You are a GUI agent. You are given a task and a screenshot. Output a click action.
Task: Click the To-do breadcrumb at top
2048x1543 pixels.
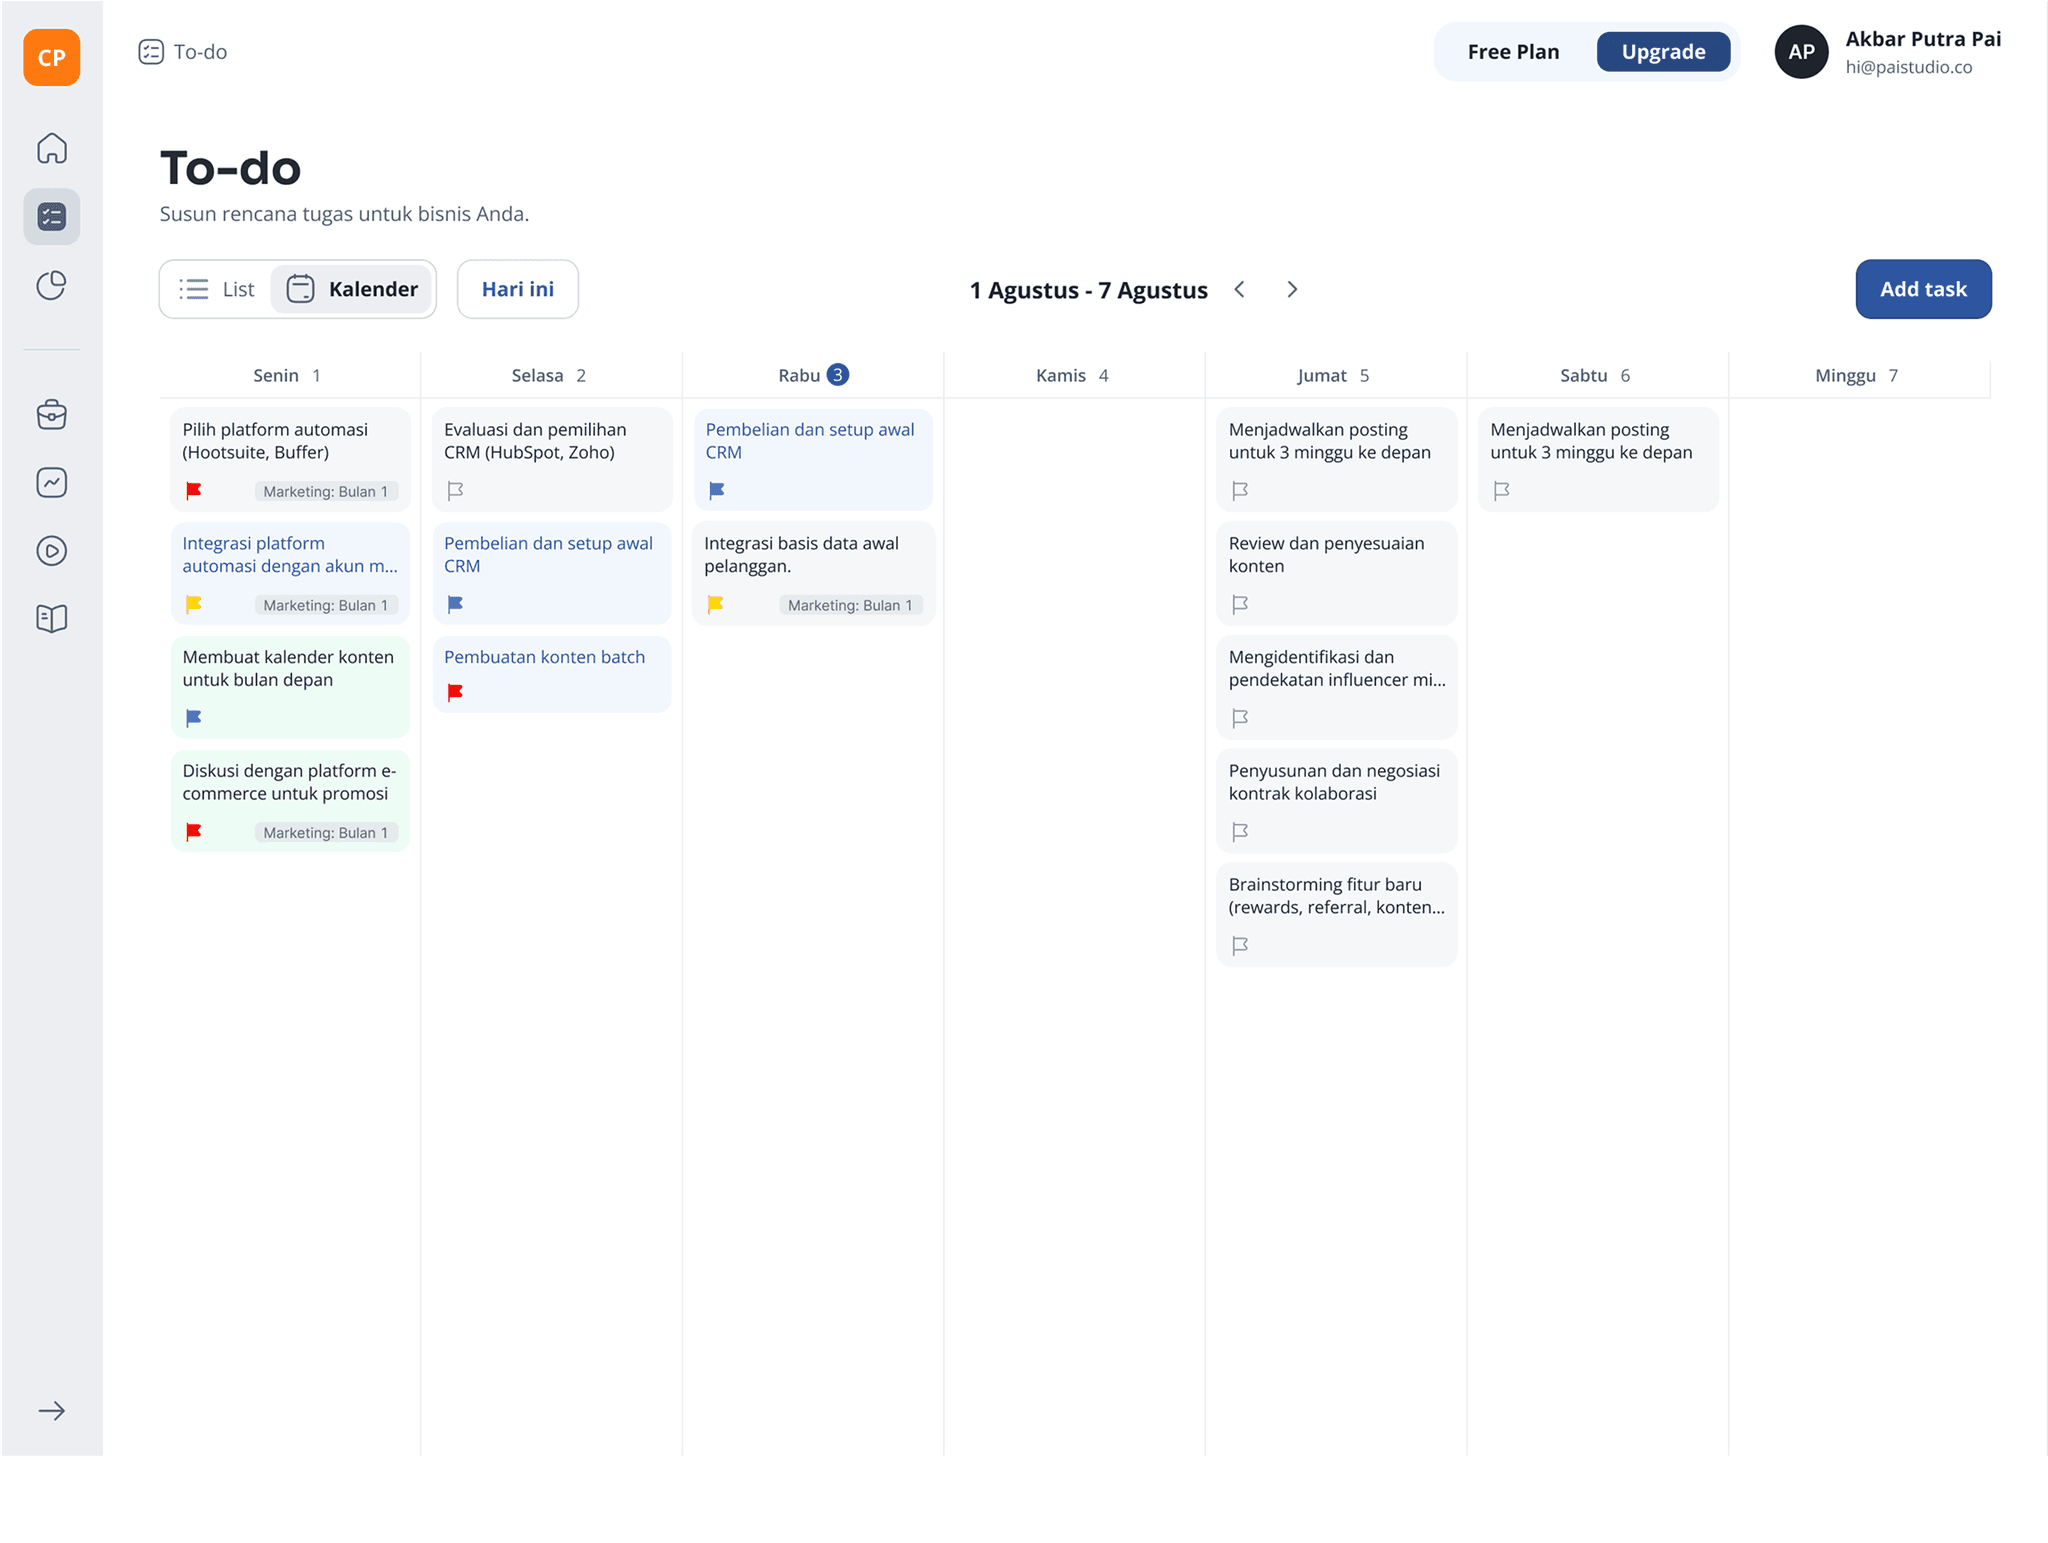pos(183,52)
